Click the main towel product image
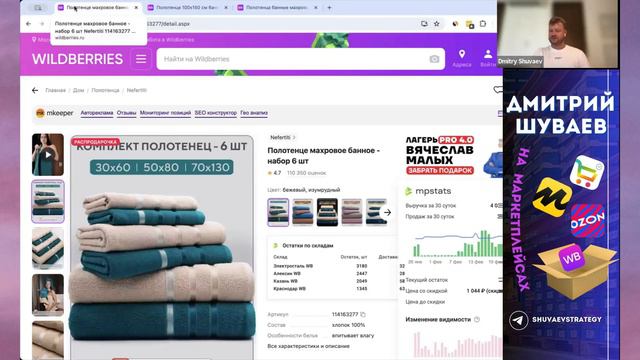 [162, 247]
